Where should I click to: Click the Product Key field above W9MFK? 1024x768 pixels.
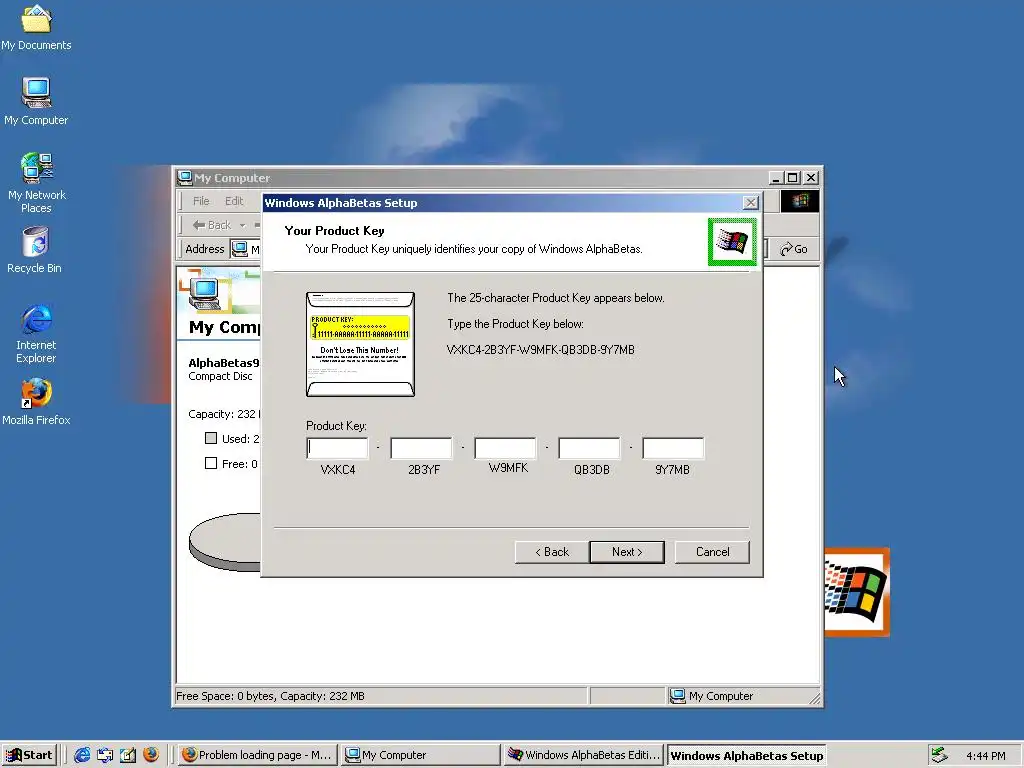[505, 448]
